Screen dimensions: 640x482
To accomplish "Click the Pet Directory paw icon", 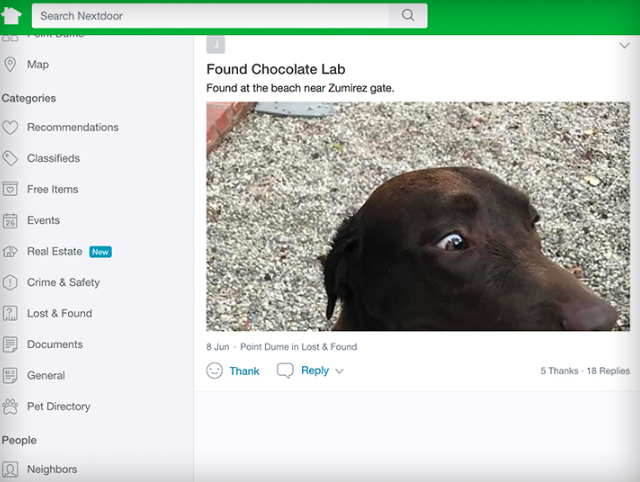I will [10, 407].
